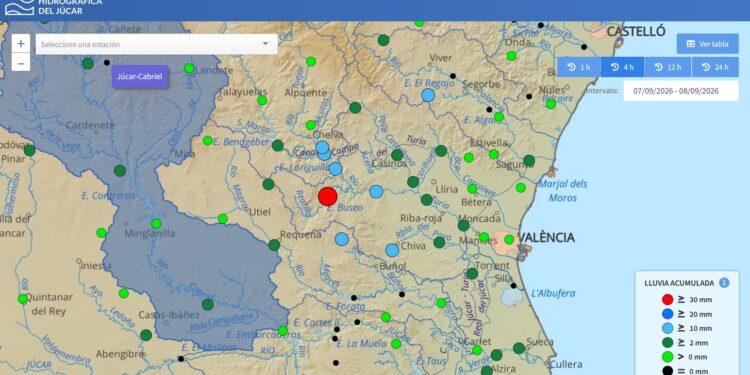Zoom in with the plus button

tap(21, 44)
